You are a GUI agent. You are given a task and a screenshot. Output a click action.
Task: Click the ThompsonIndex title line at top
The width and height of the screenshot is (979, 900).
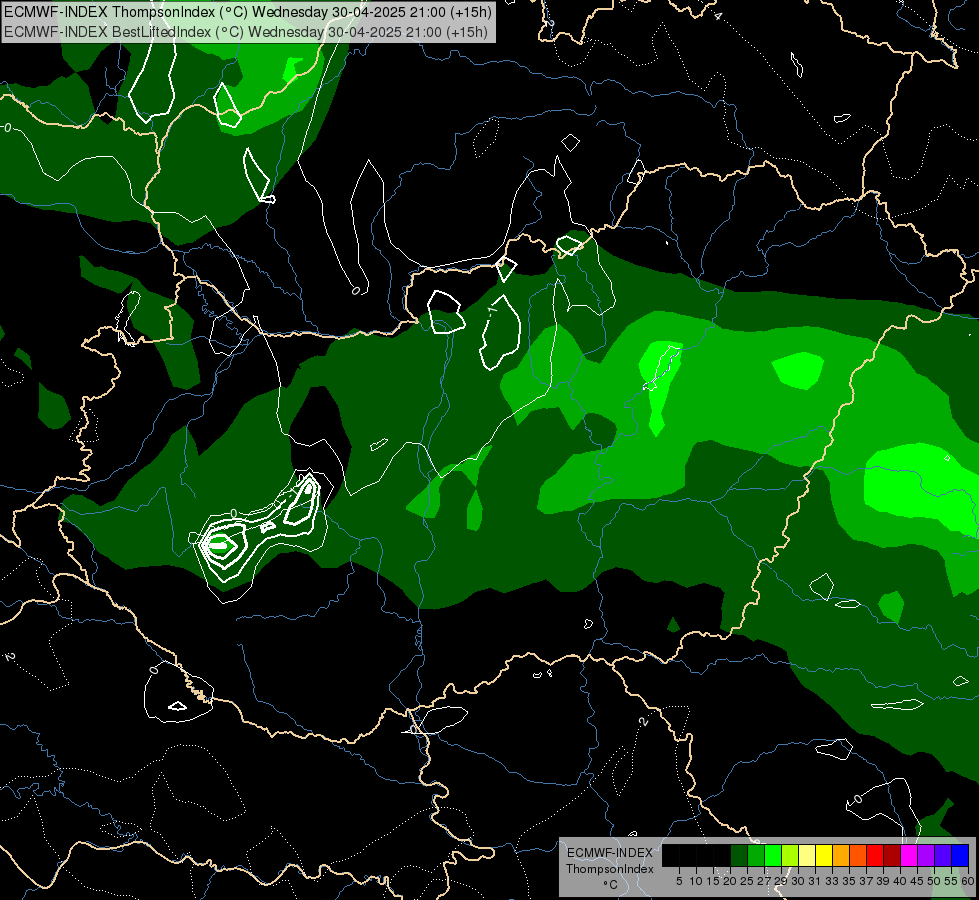point(248,12)
